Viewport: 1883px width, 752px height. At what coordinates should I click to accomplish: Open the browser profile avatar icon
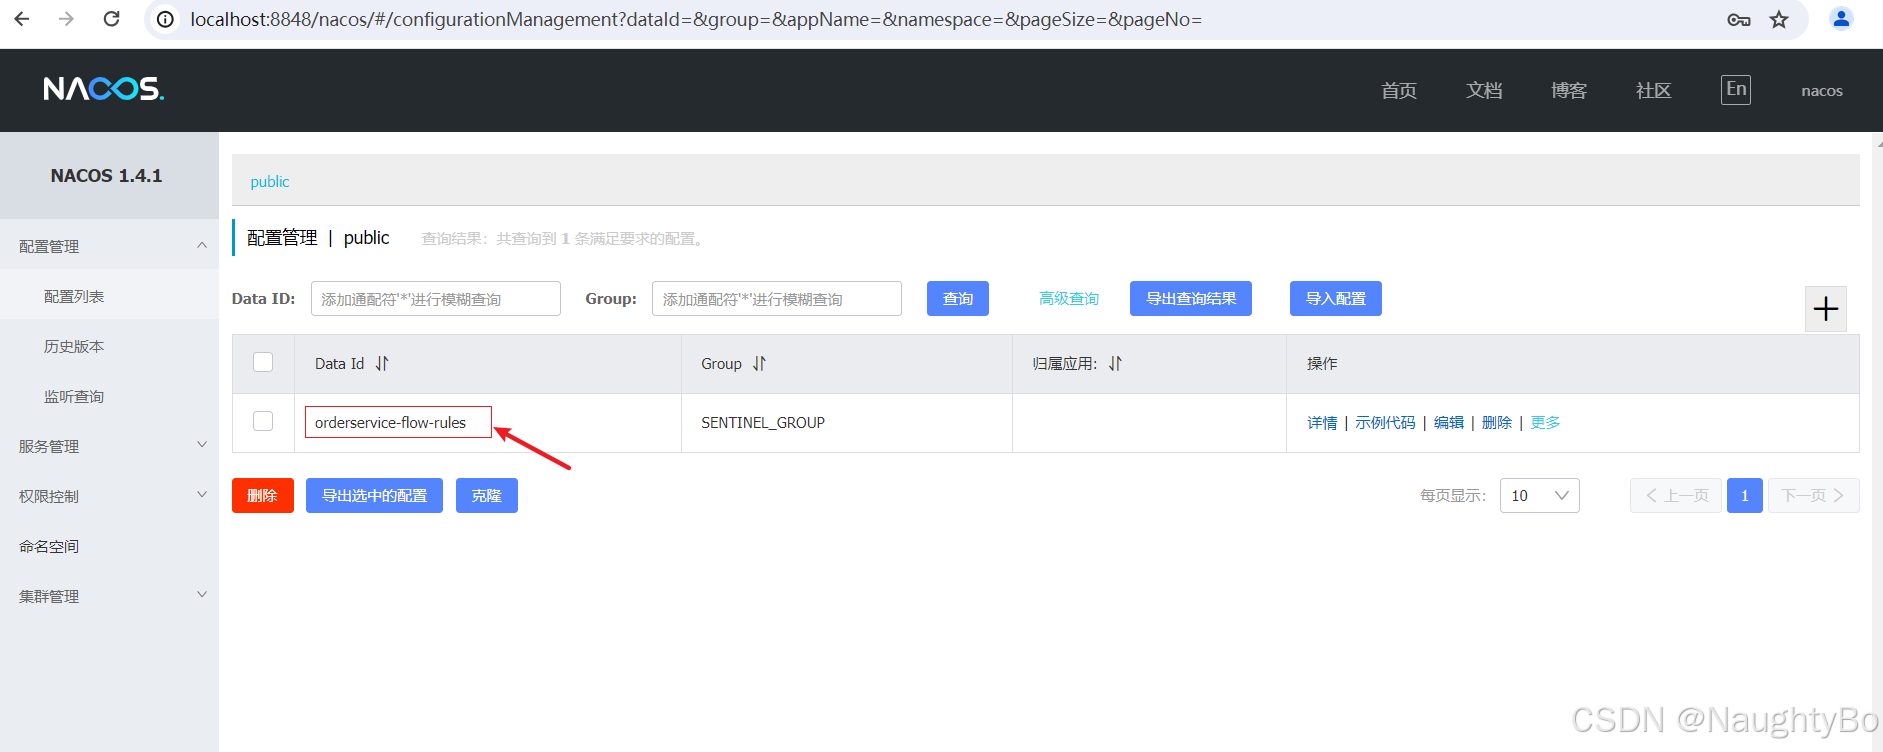click(x=1841, y=19)
